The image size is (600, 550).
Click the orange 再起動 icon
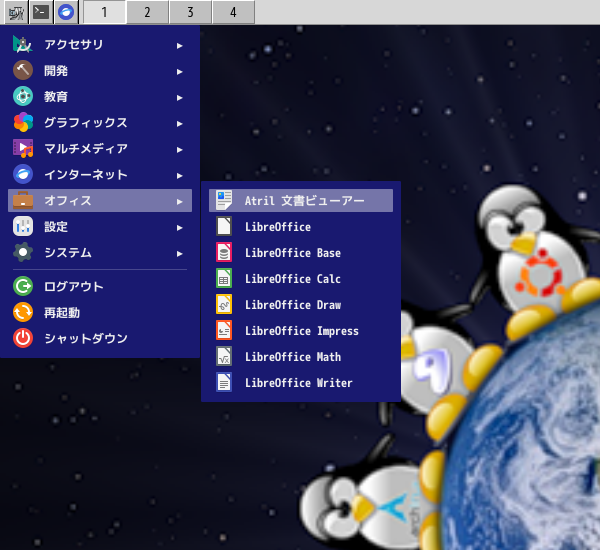click(23, 312)
